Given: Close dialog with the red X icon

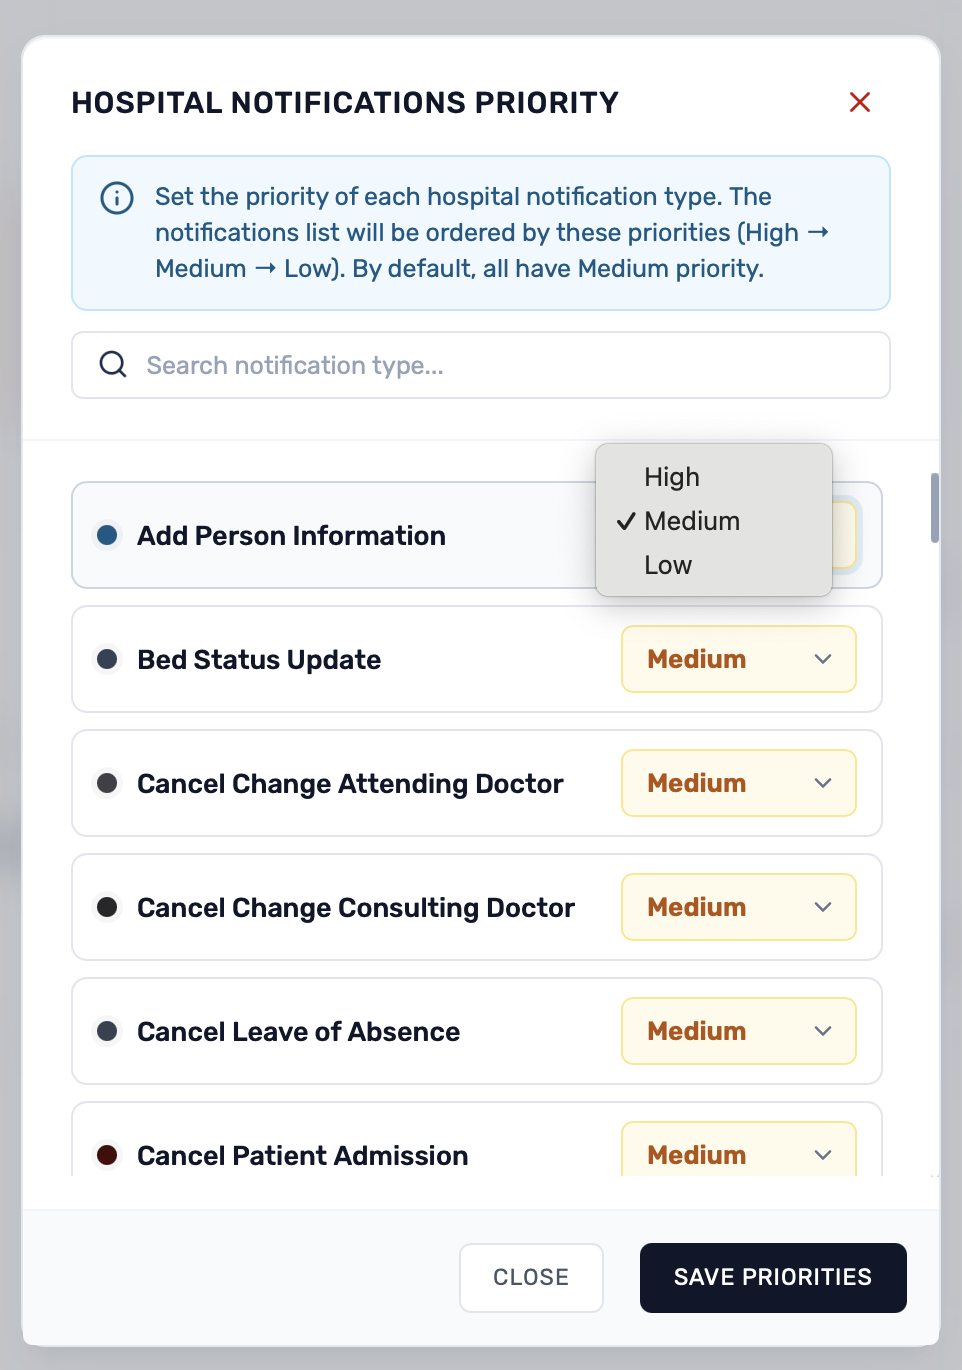Looking at the screenshot, I should [859, 102].
